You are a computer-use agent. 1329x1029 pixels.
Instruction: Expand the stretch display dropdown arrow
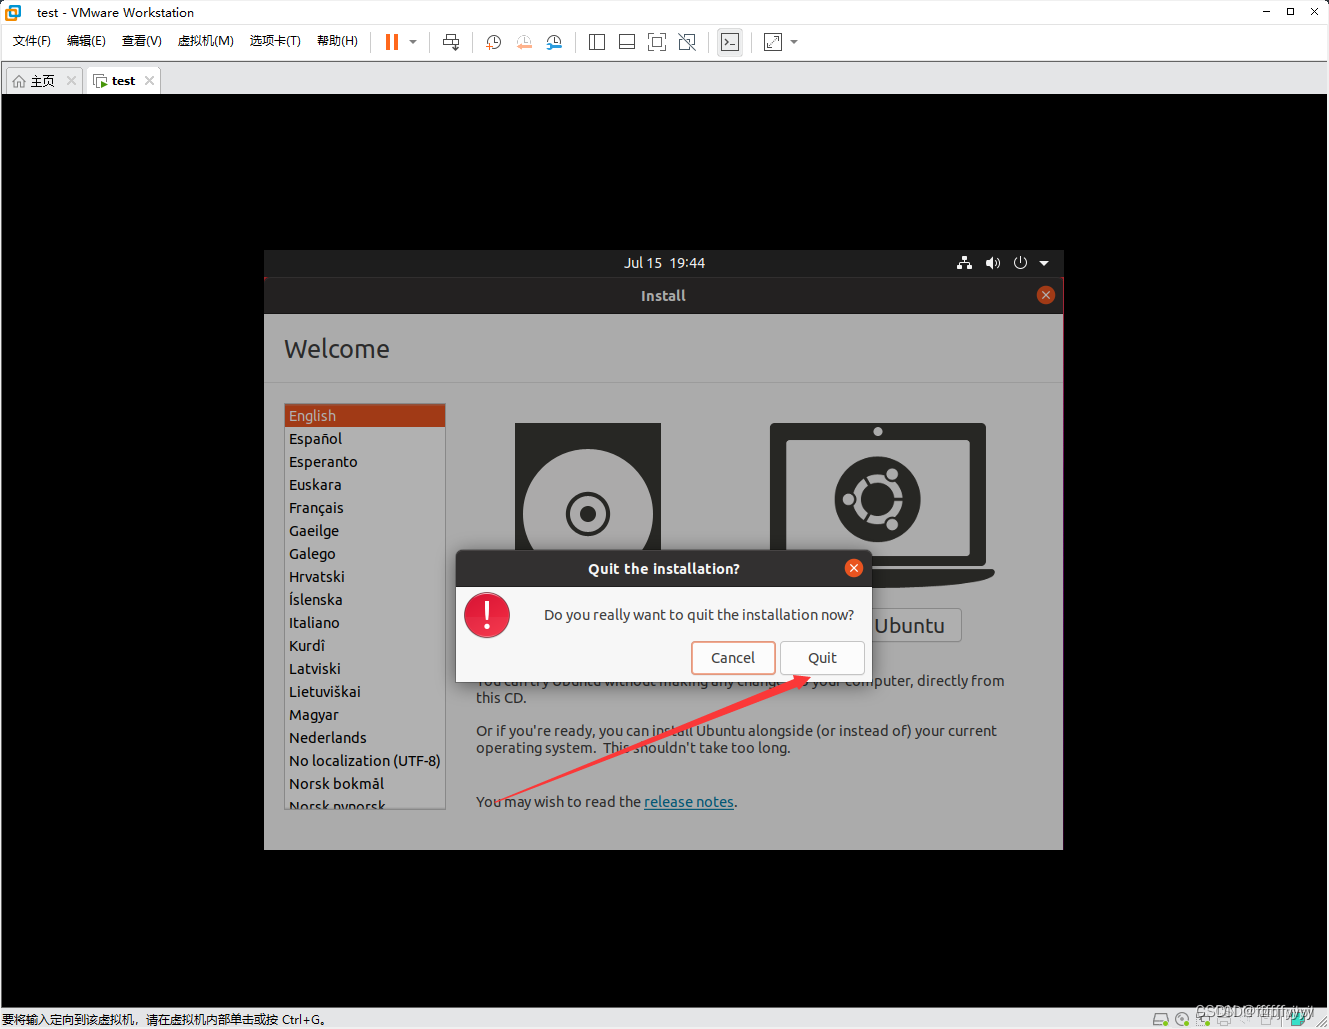[794, 42]
